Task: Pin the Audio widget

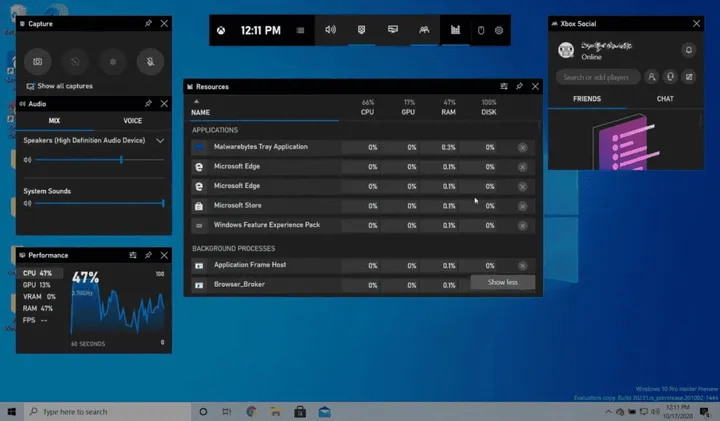Action: tap(148, 103)
